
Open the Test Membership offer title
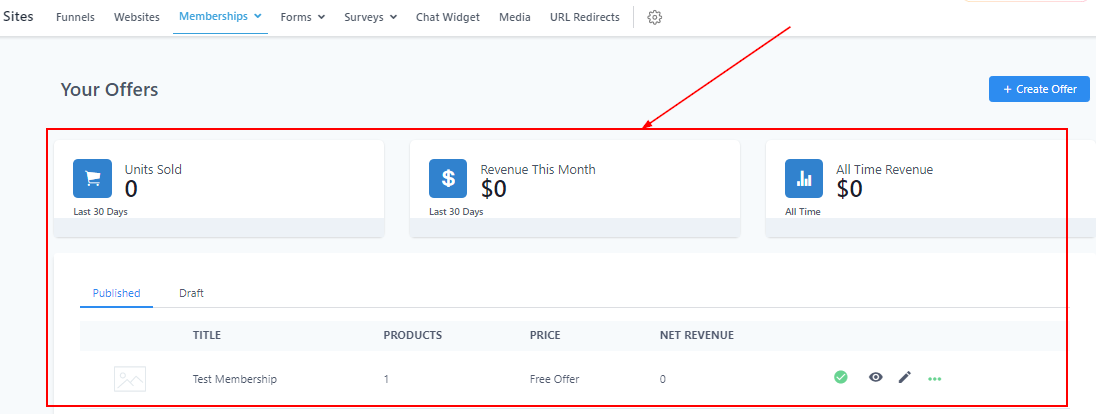pos(235,379)
